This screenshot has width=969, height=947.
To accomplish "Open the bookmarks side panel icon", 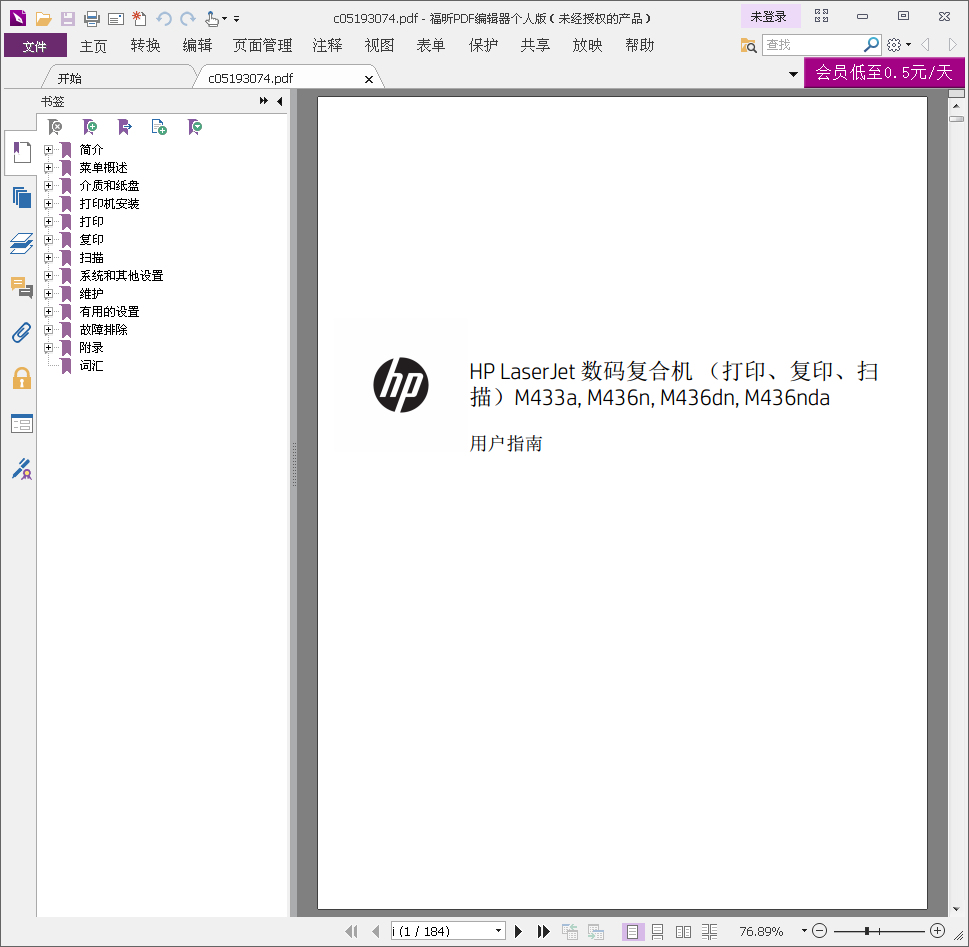I will coord(22,152).
